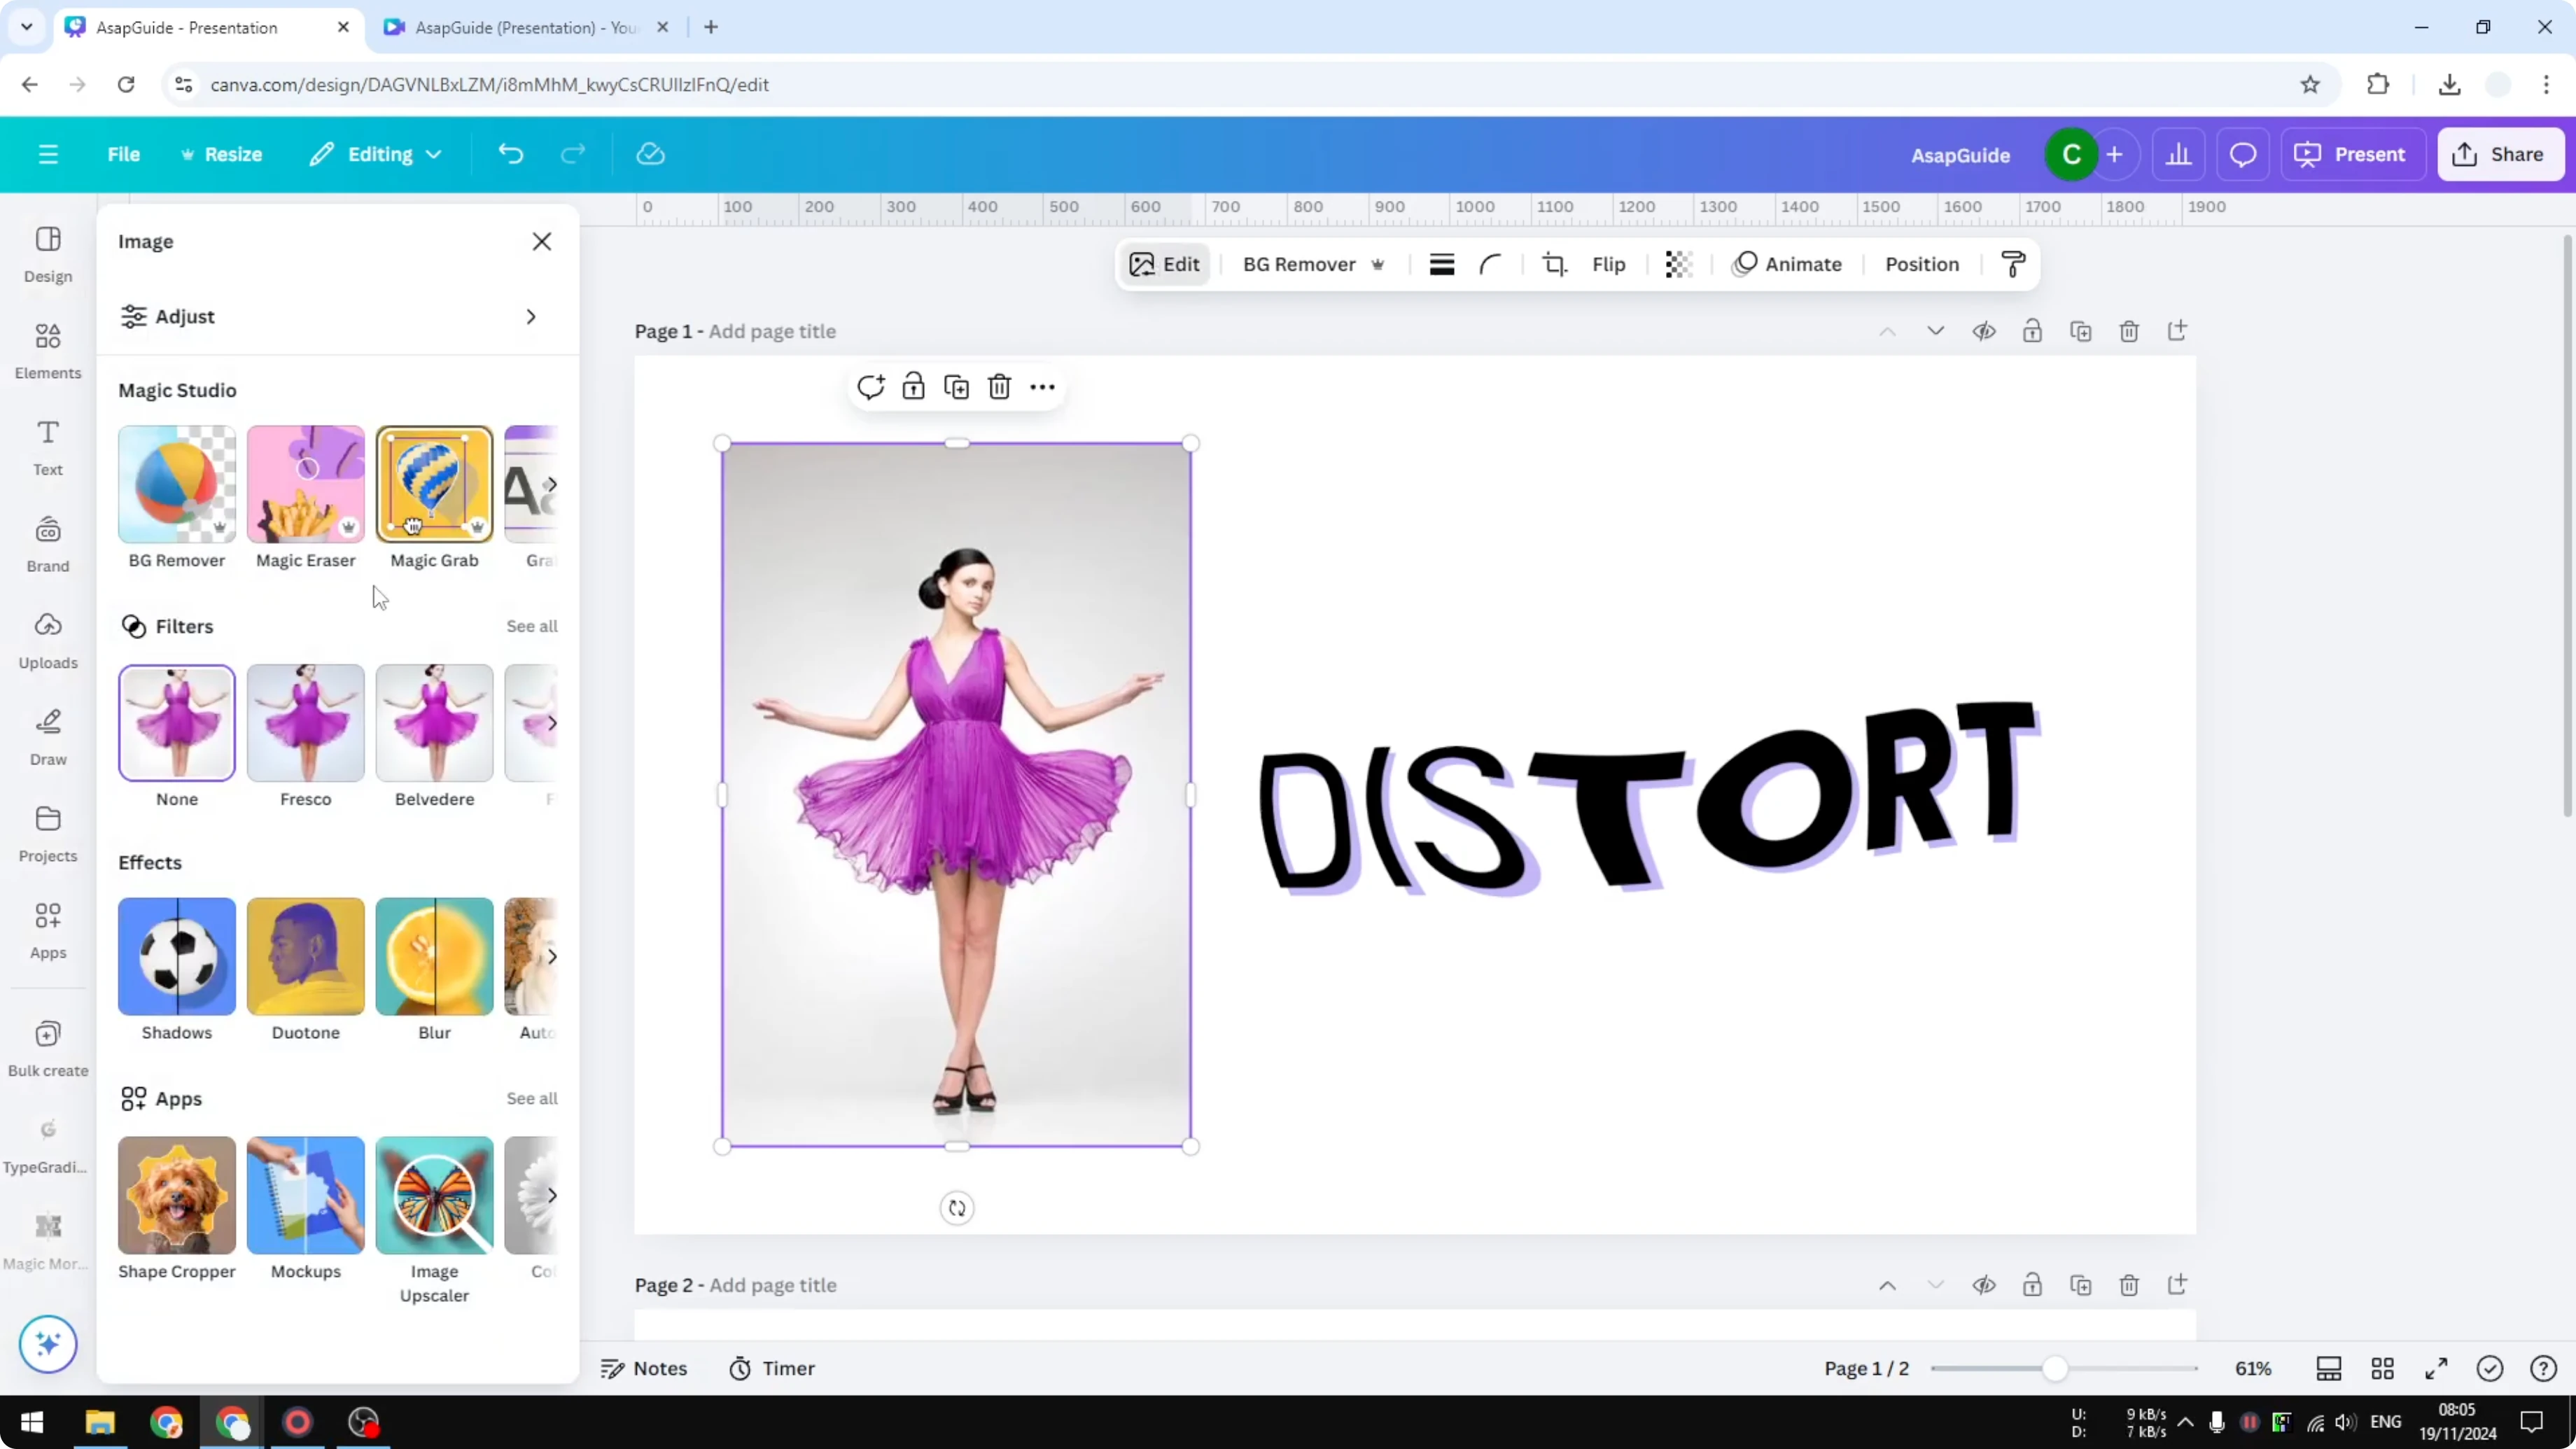Open the Uploads panel in the sidebar
The height and width of the screenshot is (1449, 2576).
tap(47, 640)
